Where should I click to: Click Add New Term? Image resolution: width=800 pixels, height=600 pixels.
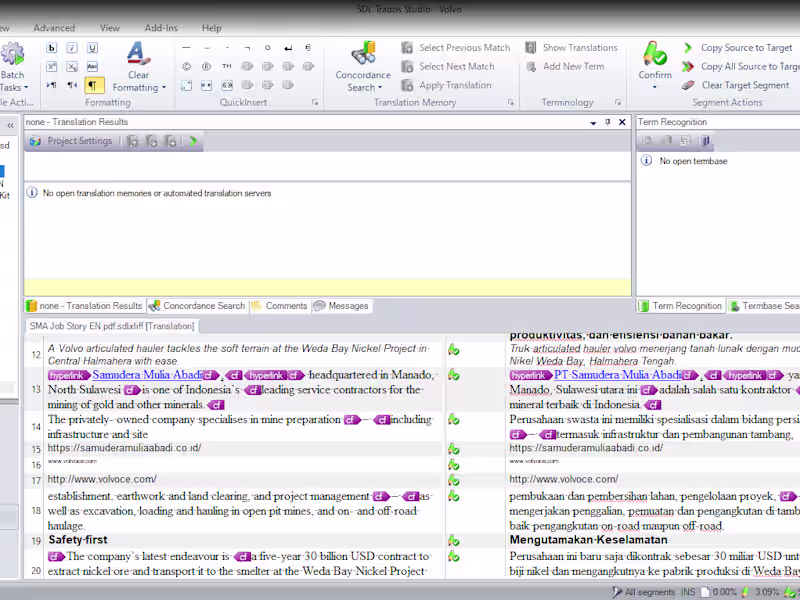(x=565, y=66)
